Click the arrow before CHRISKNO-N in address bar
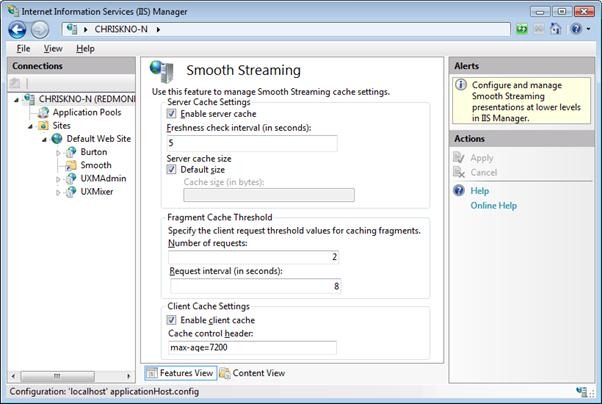Viewport: 602px width, 404px height. 85,30
